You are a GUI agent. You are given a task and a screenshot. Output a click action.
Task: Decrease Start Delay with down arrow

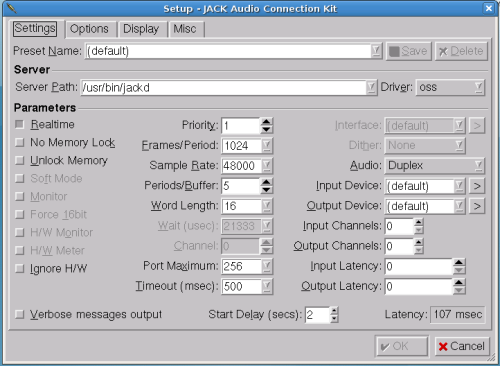click(x=334, y=318)
